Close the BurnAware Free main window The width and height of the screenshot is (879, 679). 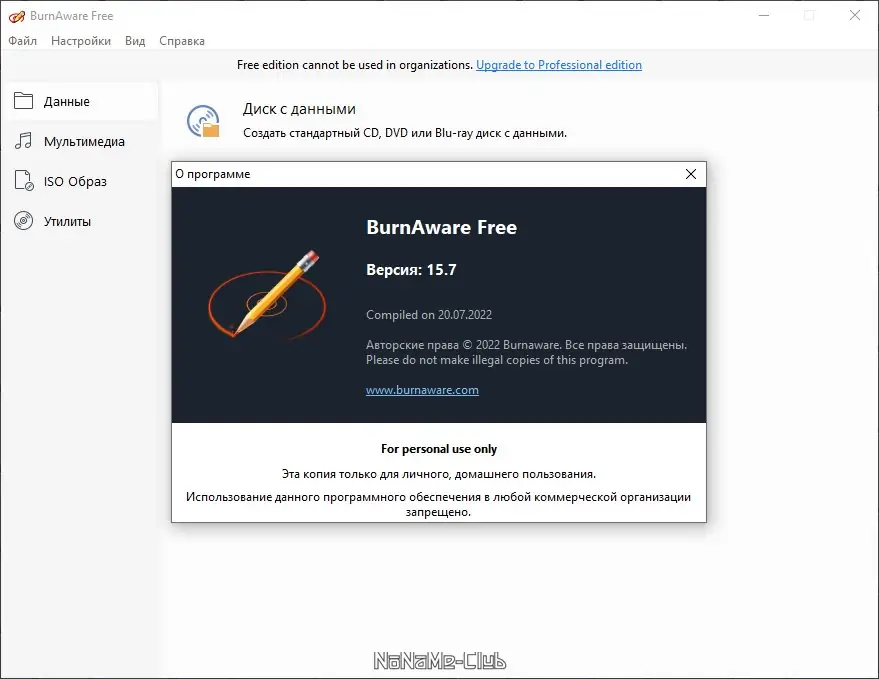(x=854, y=16)
